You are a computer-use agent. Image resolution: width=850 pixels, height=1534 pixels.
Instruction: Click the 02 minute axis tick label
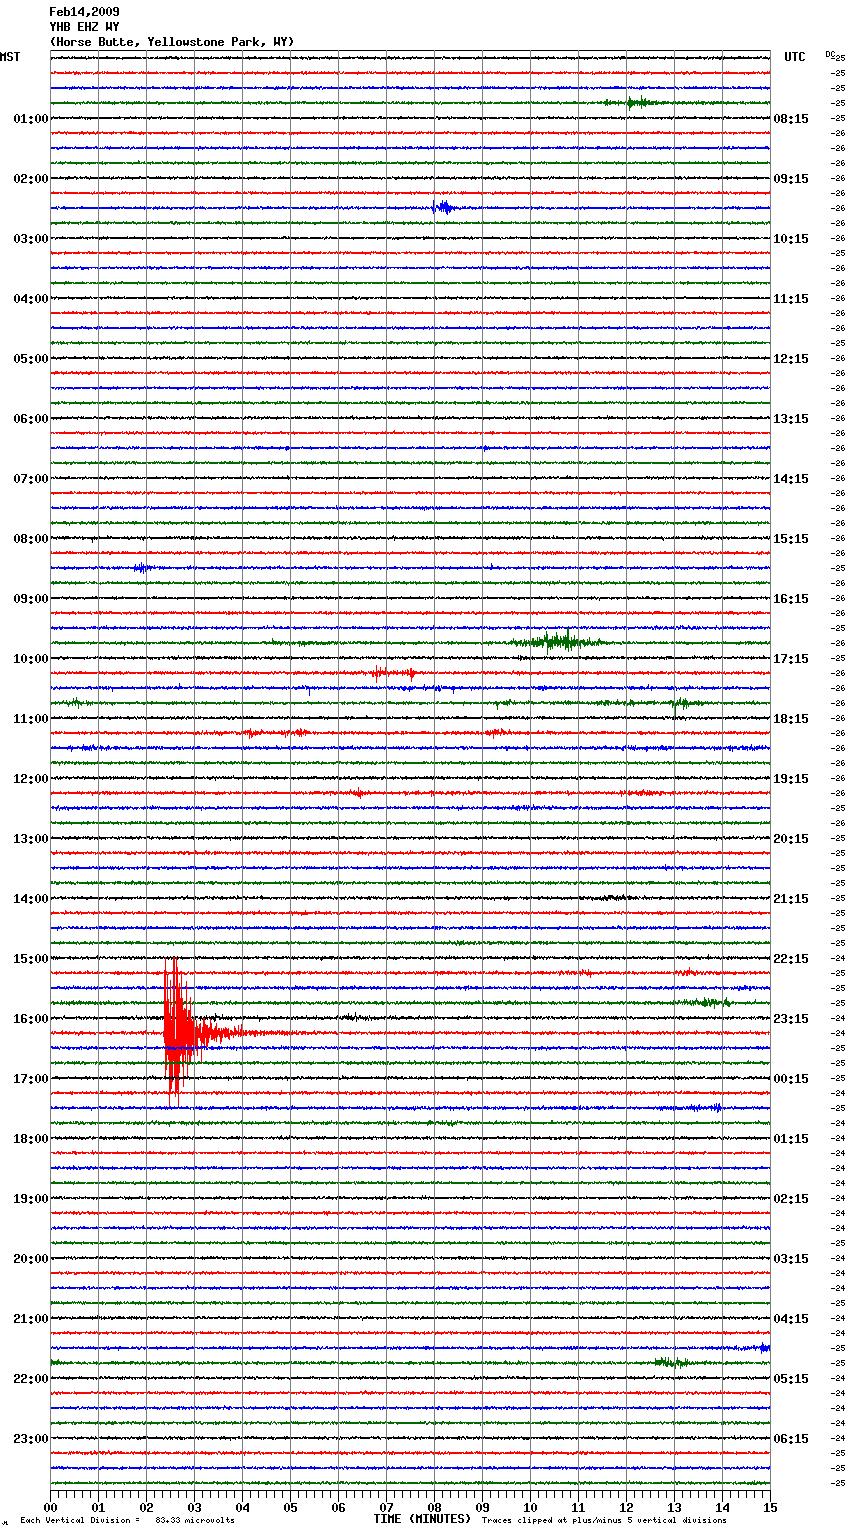(x=146, y=1507)
